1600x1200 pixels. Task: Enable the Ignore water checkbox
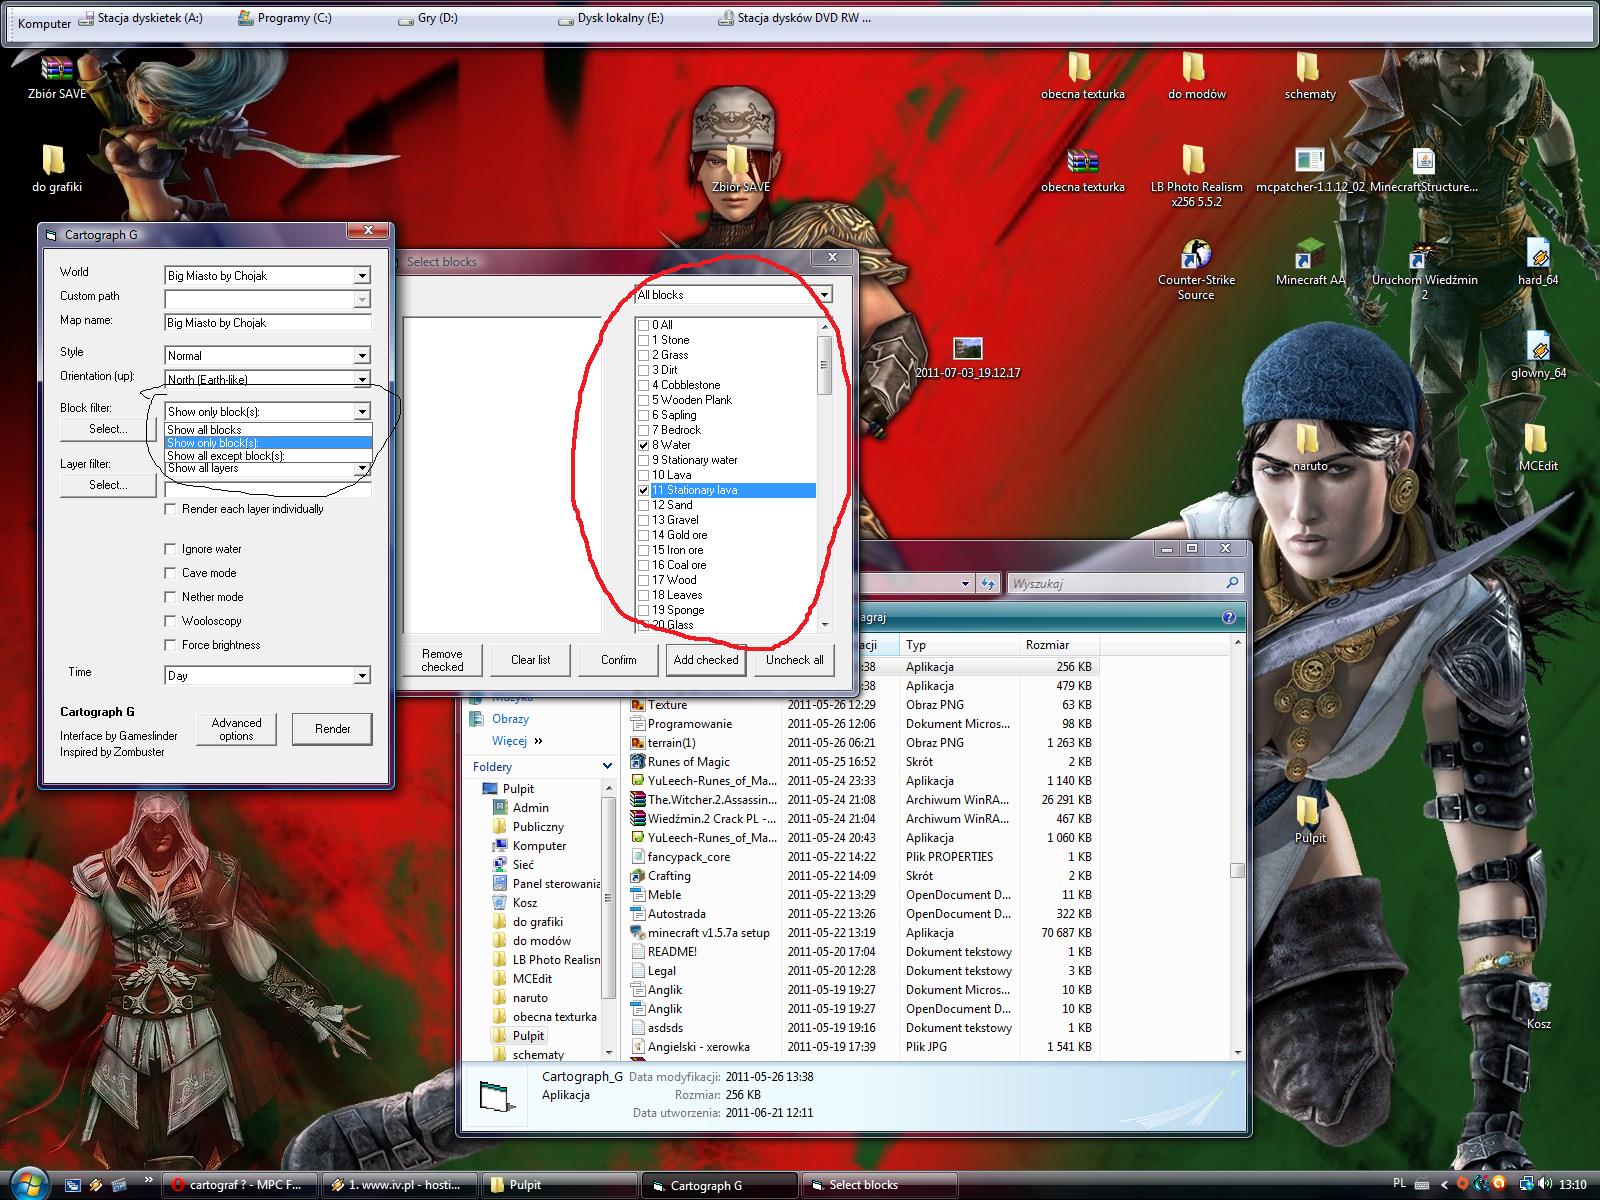pos(171,549)
